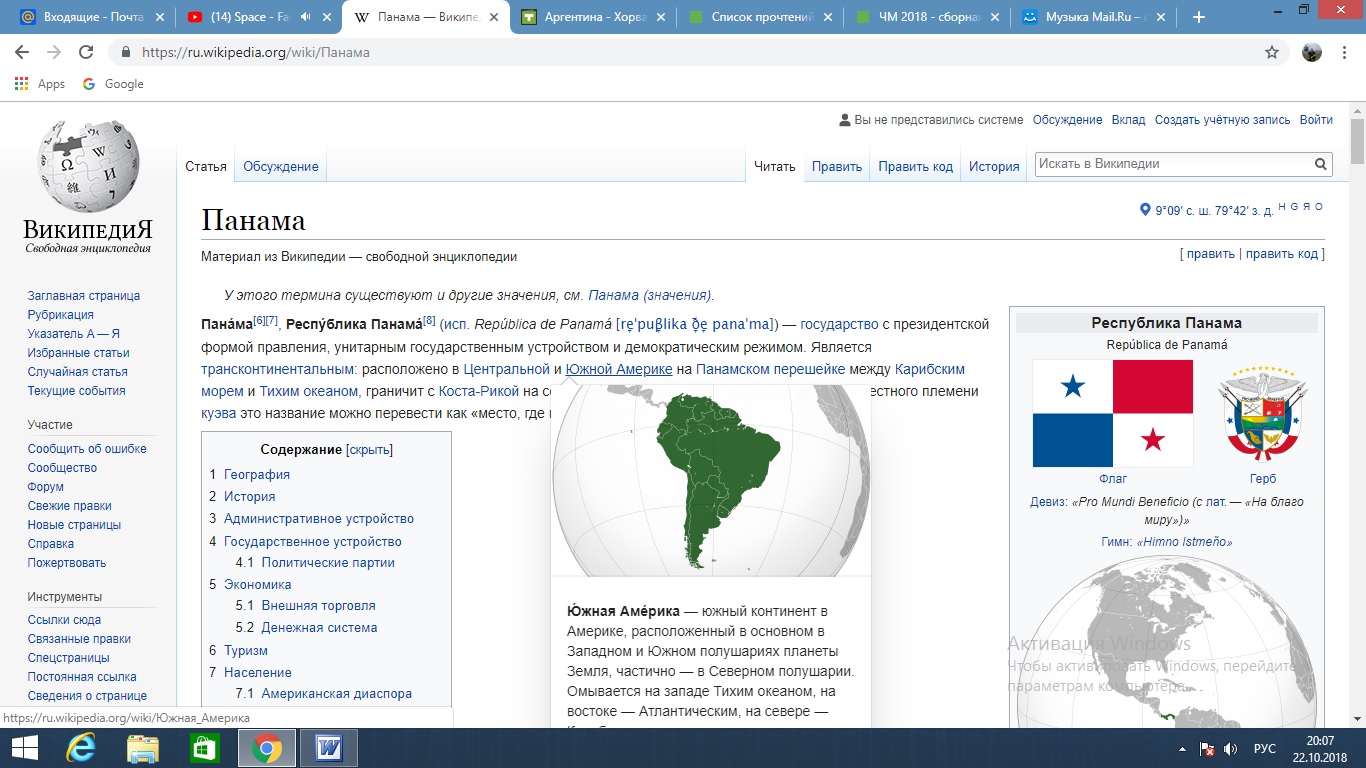This screenshot has width=1366, height=768.
Task: Click the South America preview map image
Action: (711, 482)
